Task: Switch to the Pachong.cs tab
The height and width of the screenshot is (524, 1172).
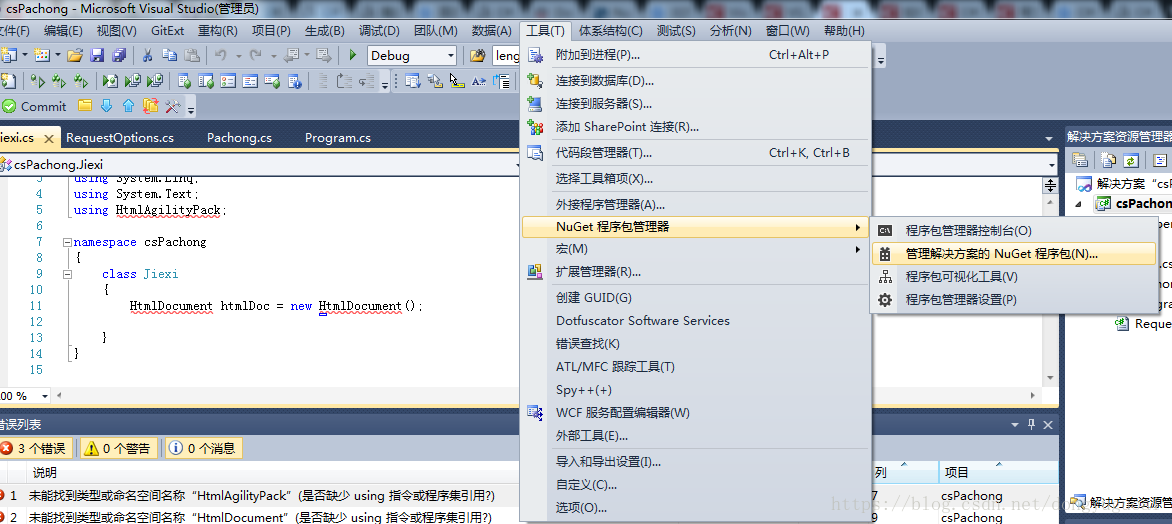Action: [239, 138]
